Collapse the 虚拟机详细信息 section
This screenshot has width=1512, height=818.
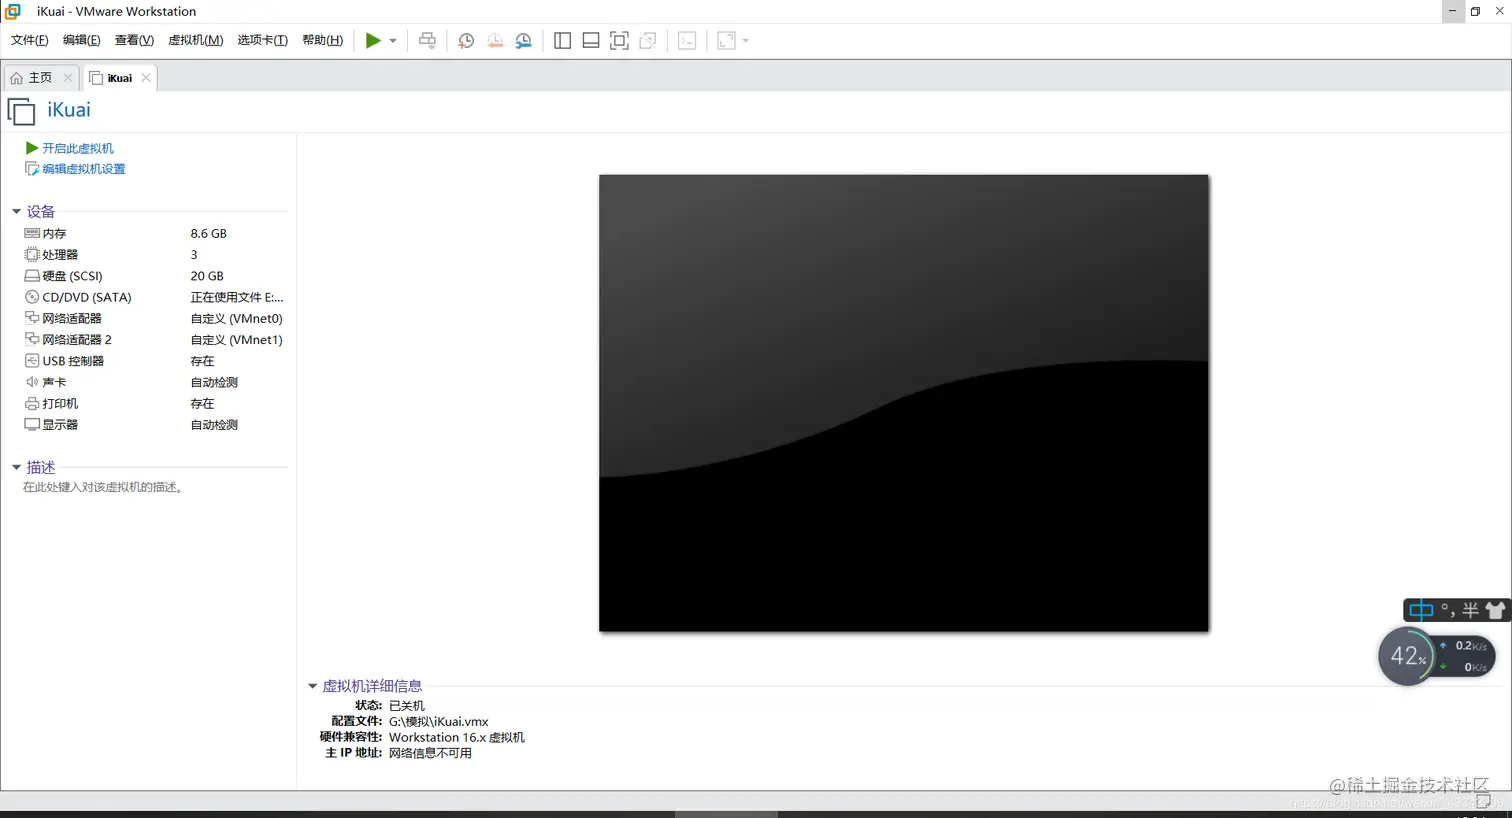point(312,687)
